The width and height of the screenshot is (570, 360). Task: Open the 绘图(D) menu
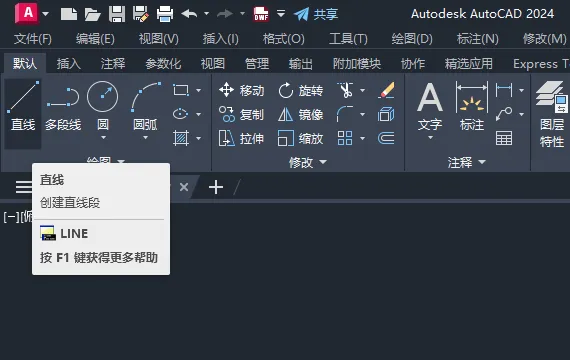pyautogui.click(x=412, y=39)
